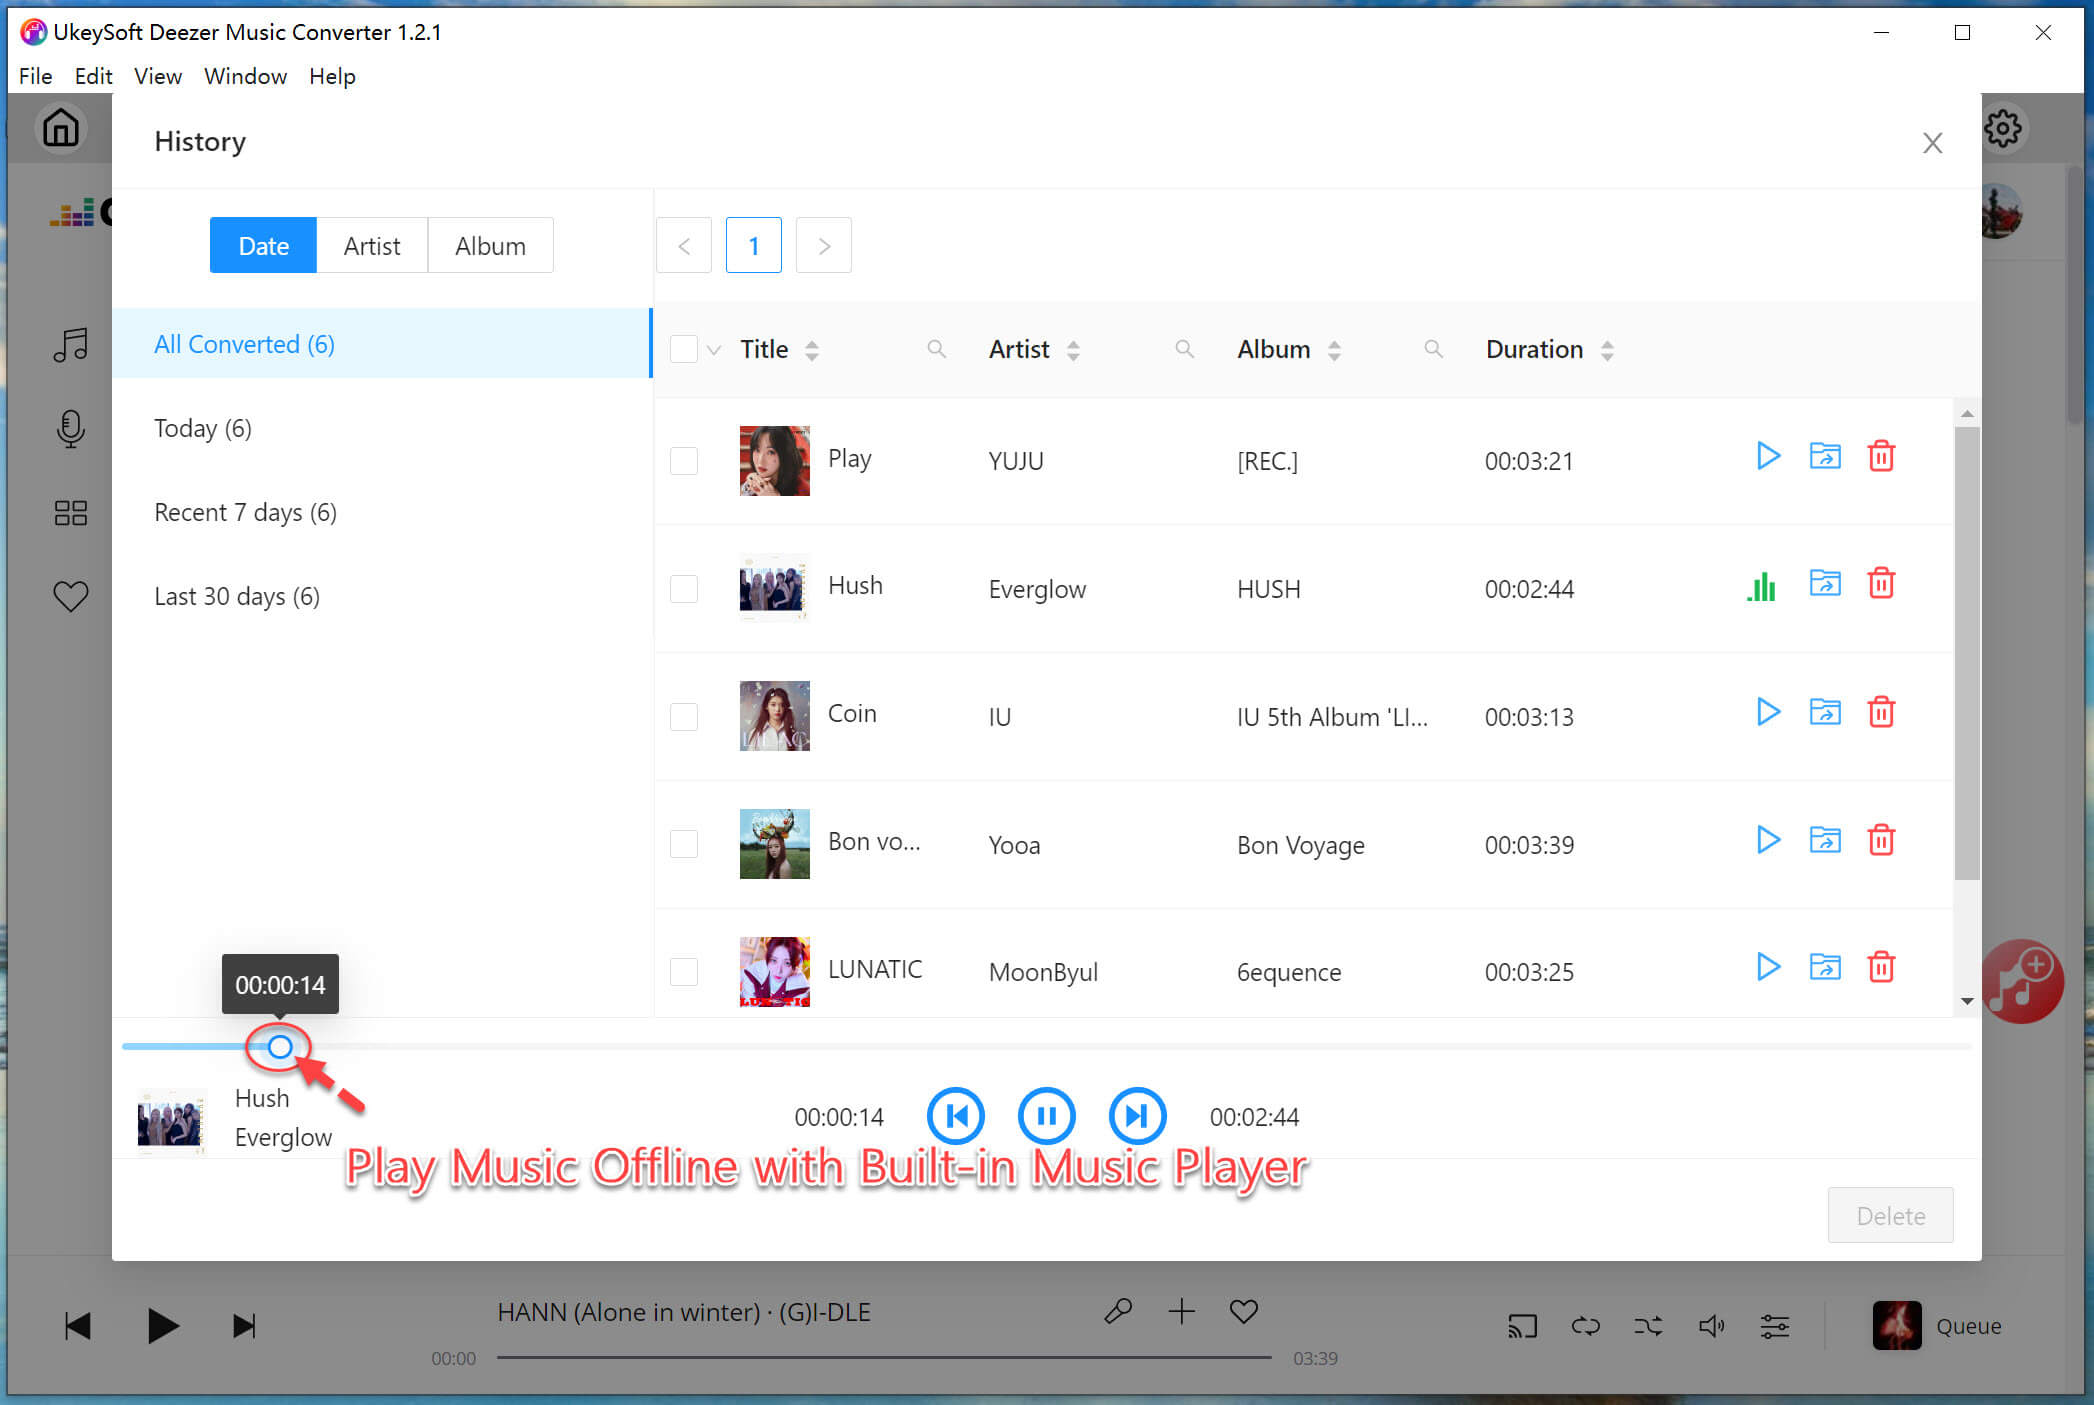Image resolution: width=2094 pixels, height=1405 pixels.
Task: Click the delete icon for Play by YUJU
Action: 1881,458
